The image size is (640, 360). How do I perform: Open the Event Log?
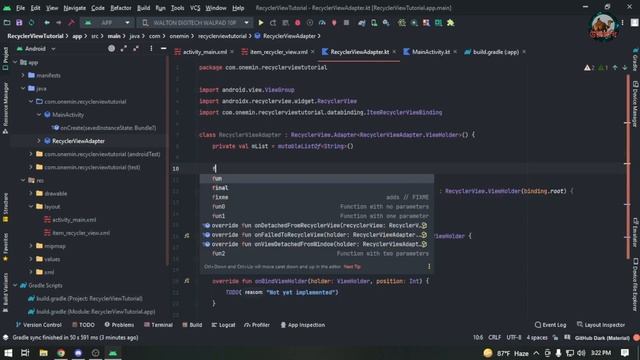[x=551, y=325]
